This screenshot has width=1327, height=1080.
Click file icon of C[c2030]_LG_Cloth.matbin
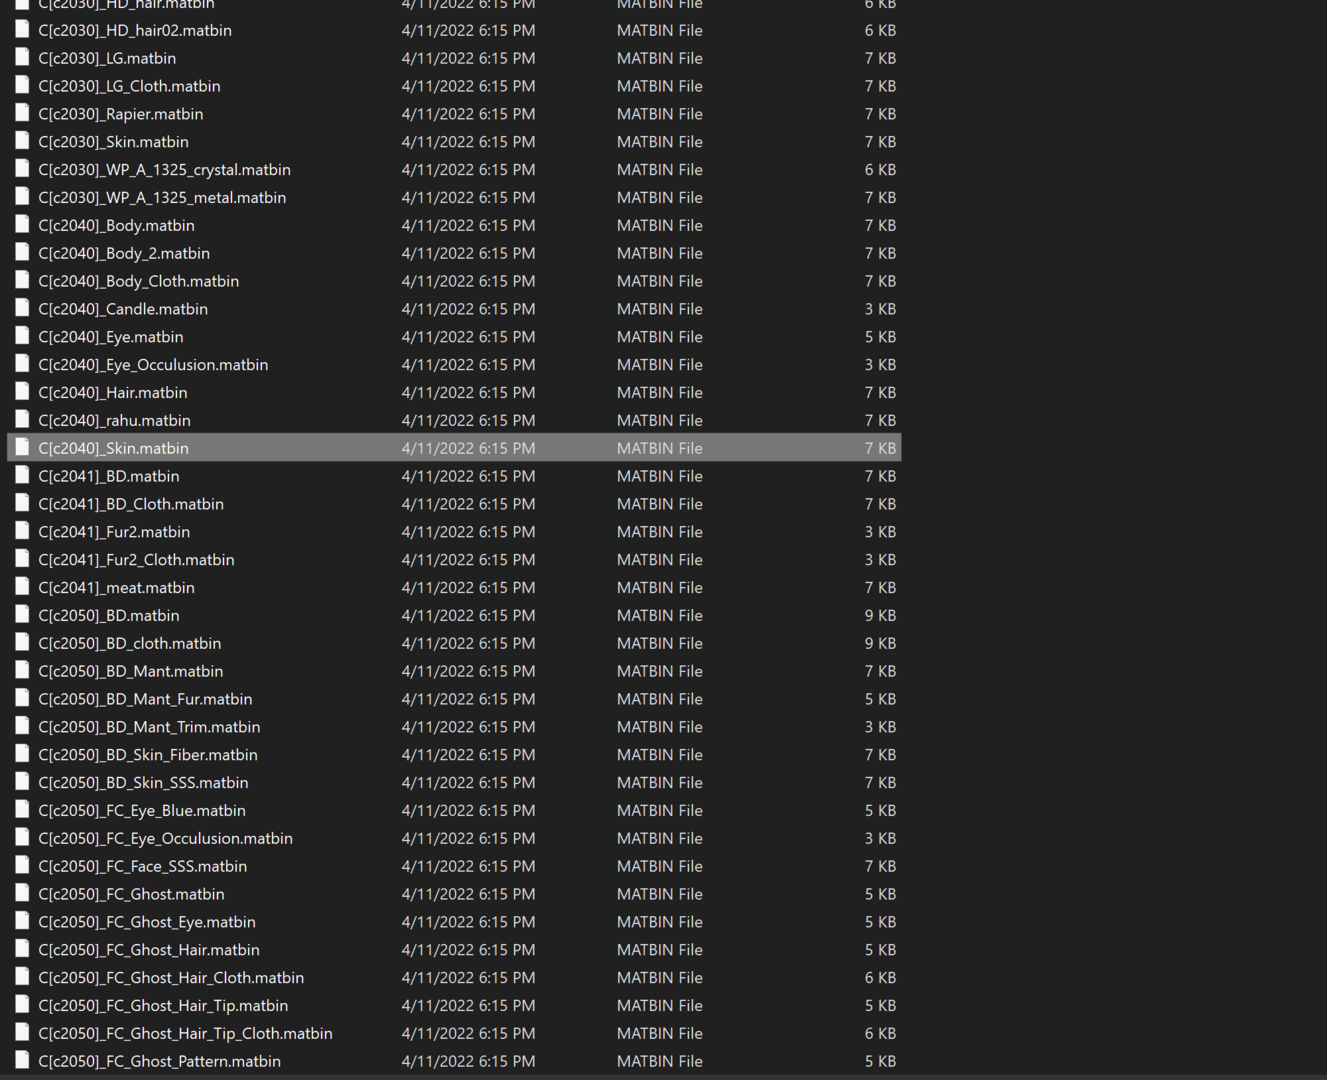(x=22, y=86)
